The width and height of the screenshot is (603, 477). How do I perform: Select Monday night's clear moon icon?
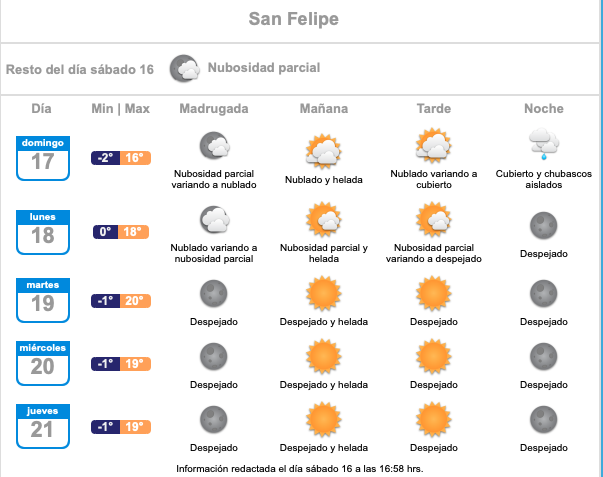[x=544, y=225]
